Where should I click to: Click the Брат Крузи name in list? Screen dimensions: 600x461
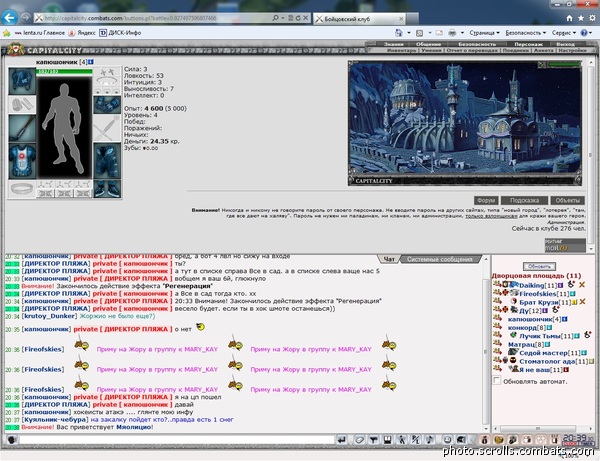[x=539, y=302]
